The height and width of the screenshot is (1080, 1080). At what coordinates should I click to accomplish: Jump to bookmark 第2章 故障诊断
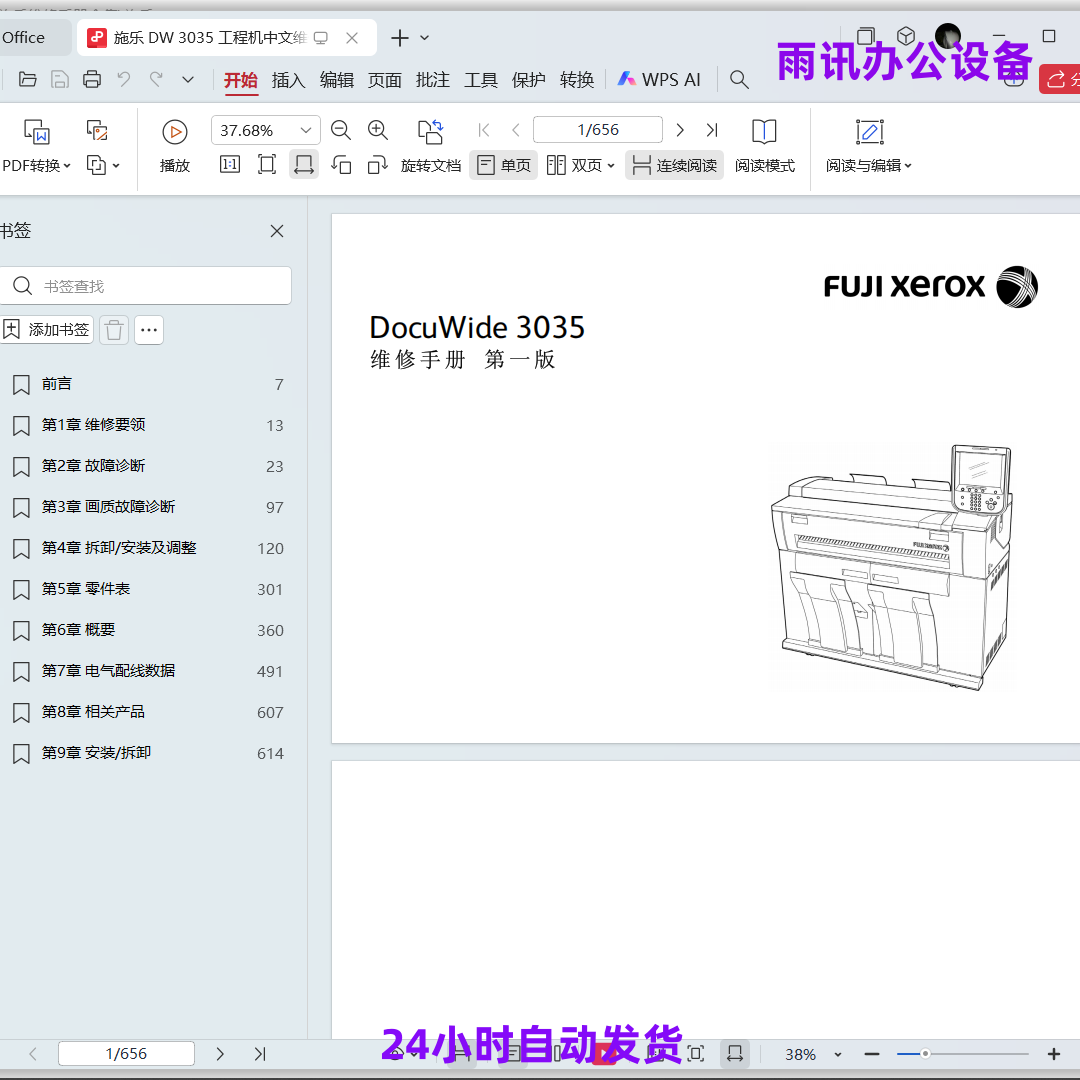point(147,466)
